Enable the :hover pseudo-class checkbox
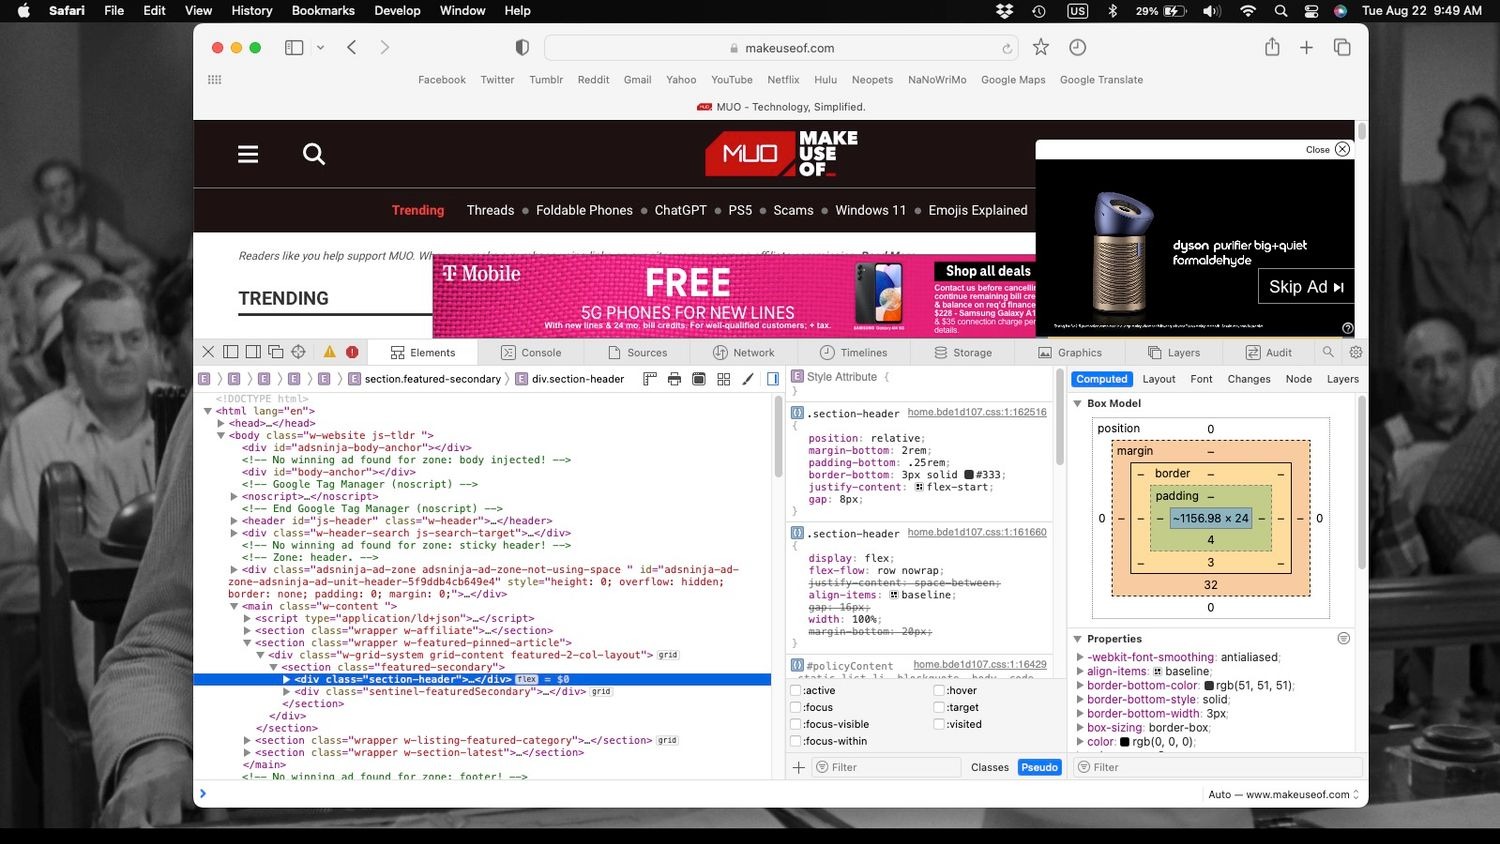1500x844 pixels. 939,690
